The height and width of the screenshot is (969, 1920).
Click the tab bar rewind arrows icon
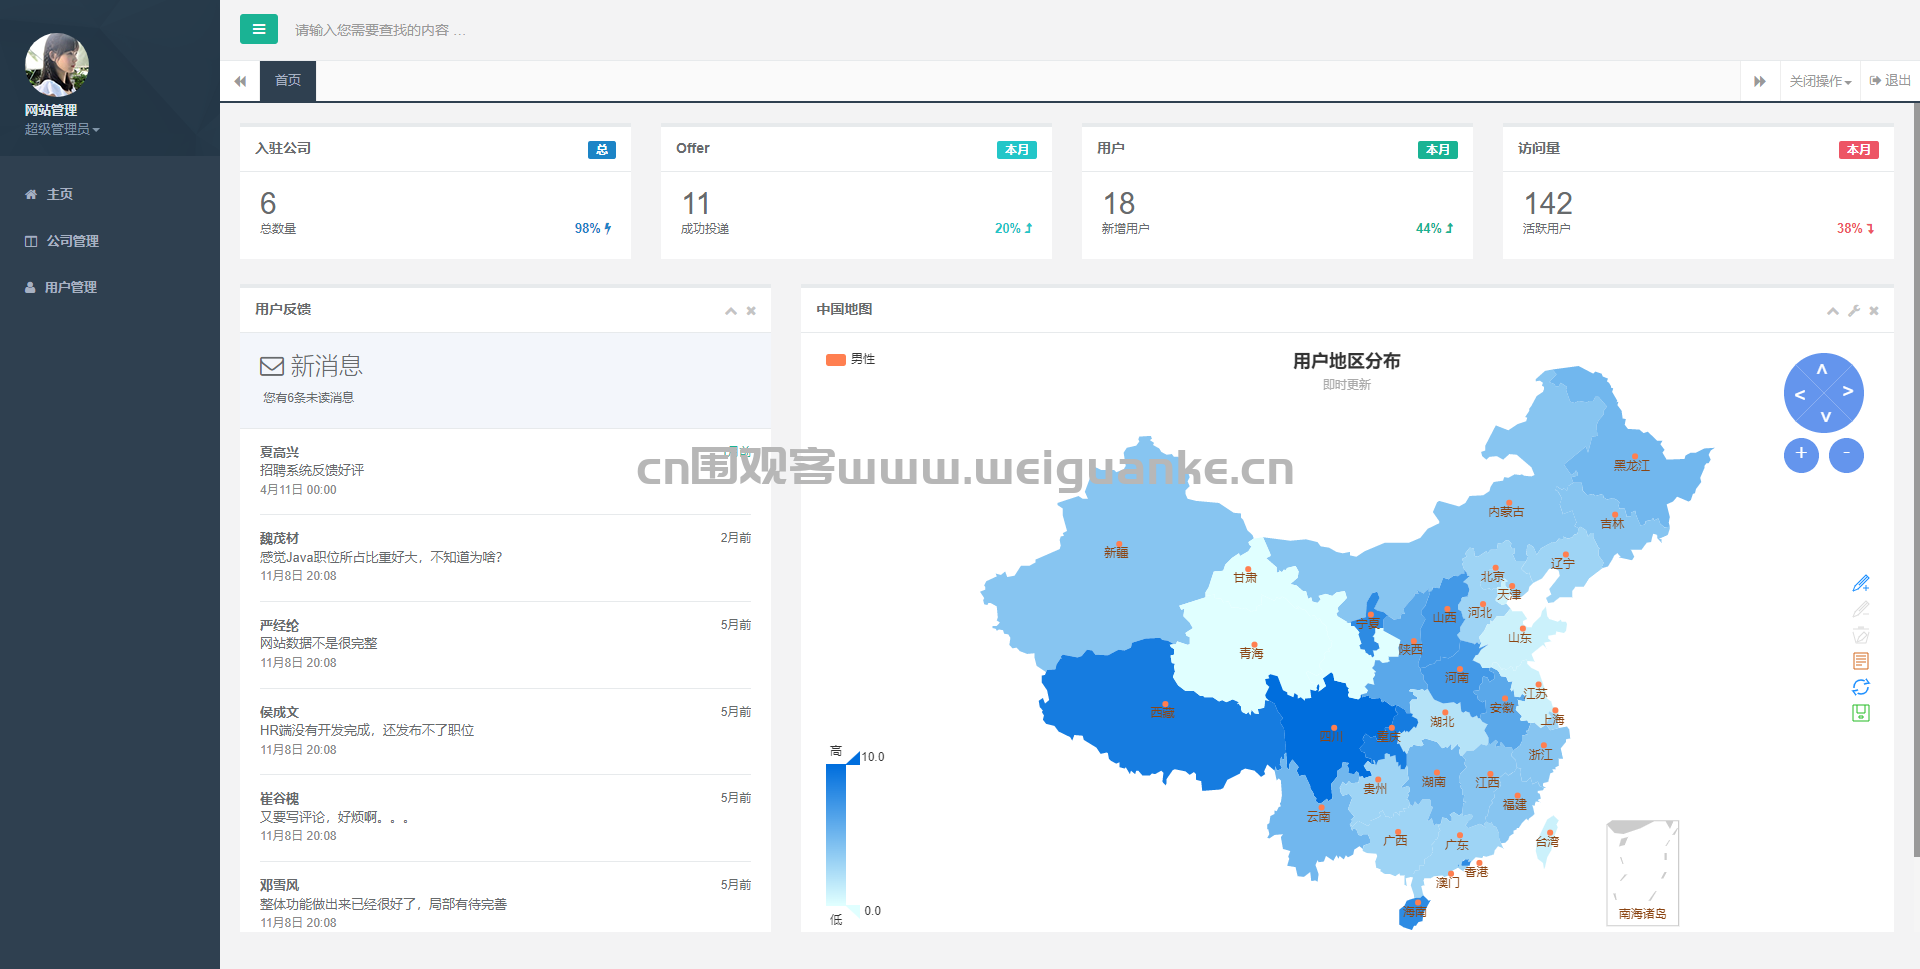click(240, 81)
